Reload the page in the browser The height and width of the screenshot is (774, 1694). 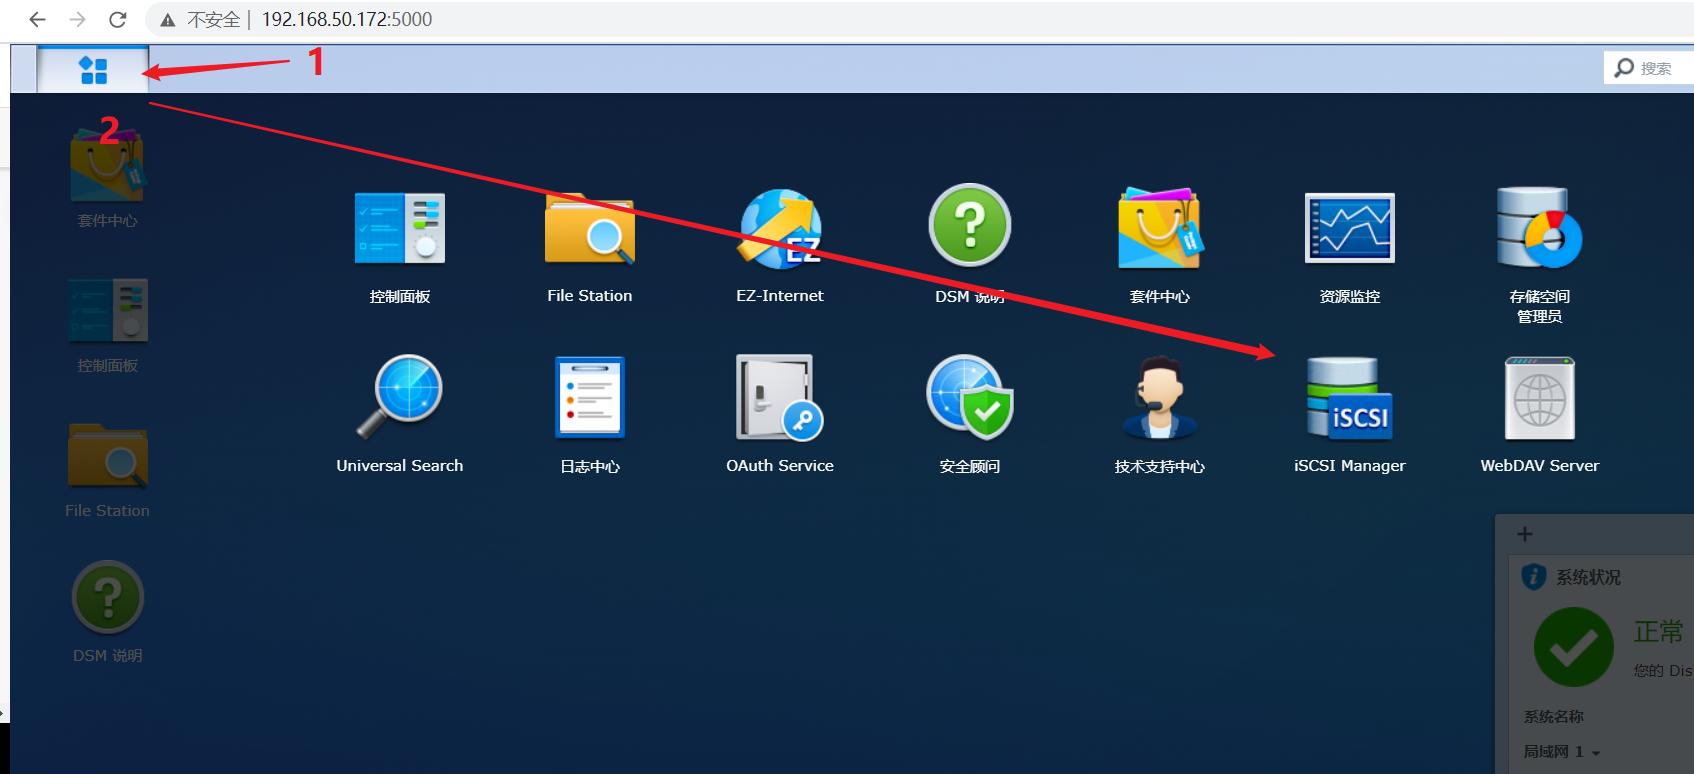(x=117, y=19)
